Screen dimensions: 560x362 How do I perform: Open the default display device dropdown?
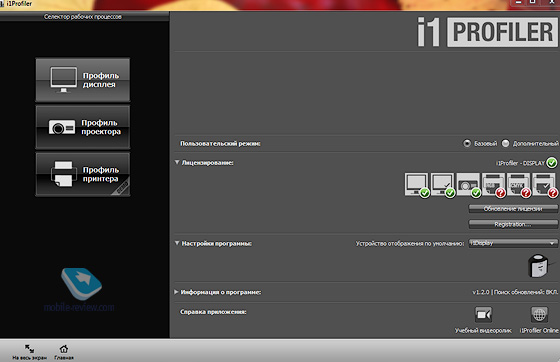(513, 243)
